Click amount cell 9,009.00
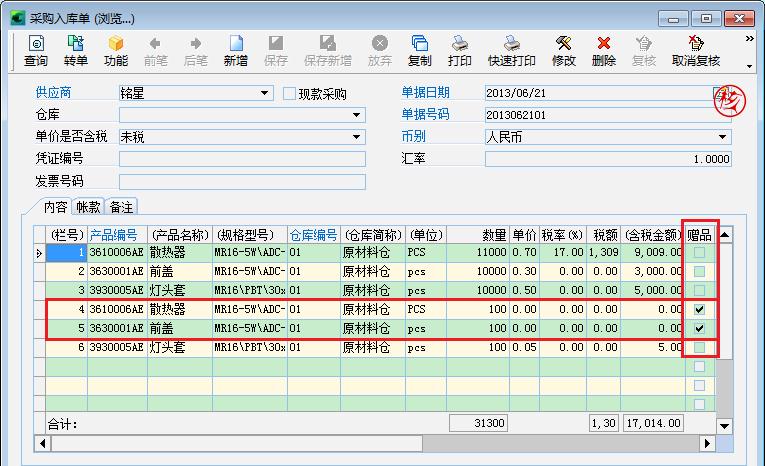The image size is (765, 466). 652,252
